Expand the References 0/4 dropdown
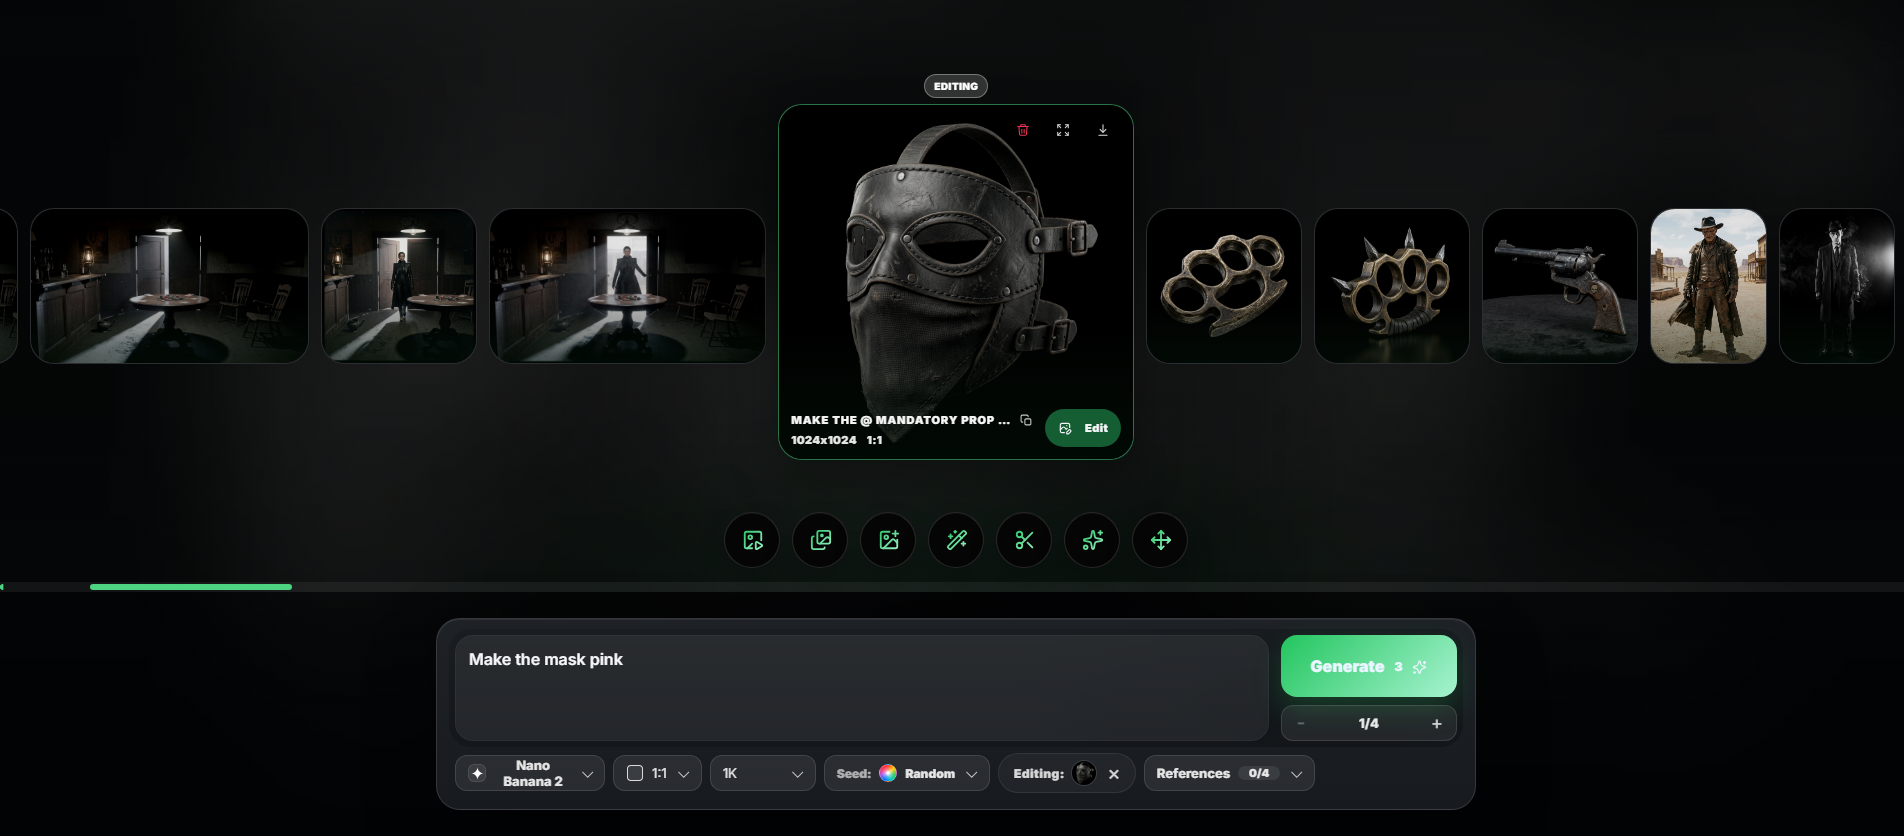 coord(1229,773)
